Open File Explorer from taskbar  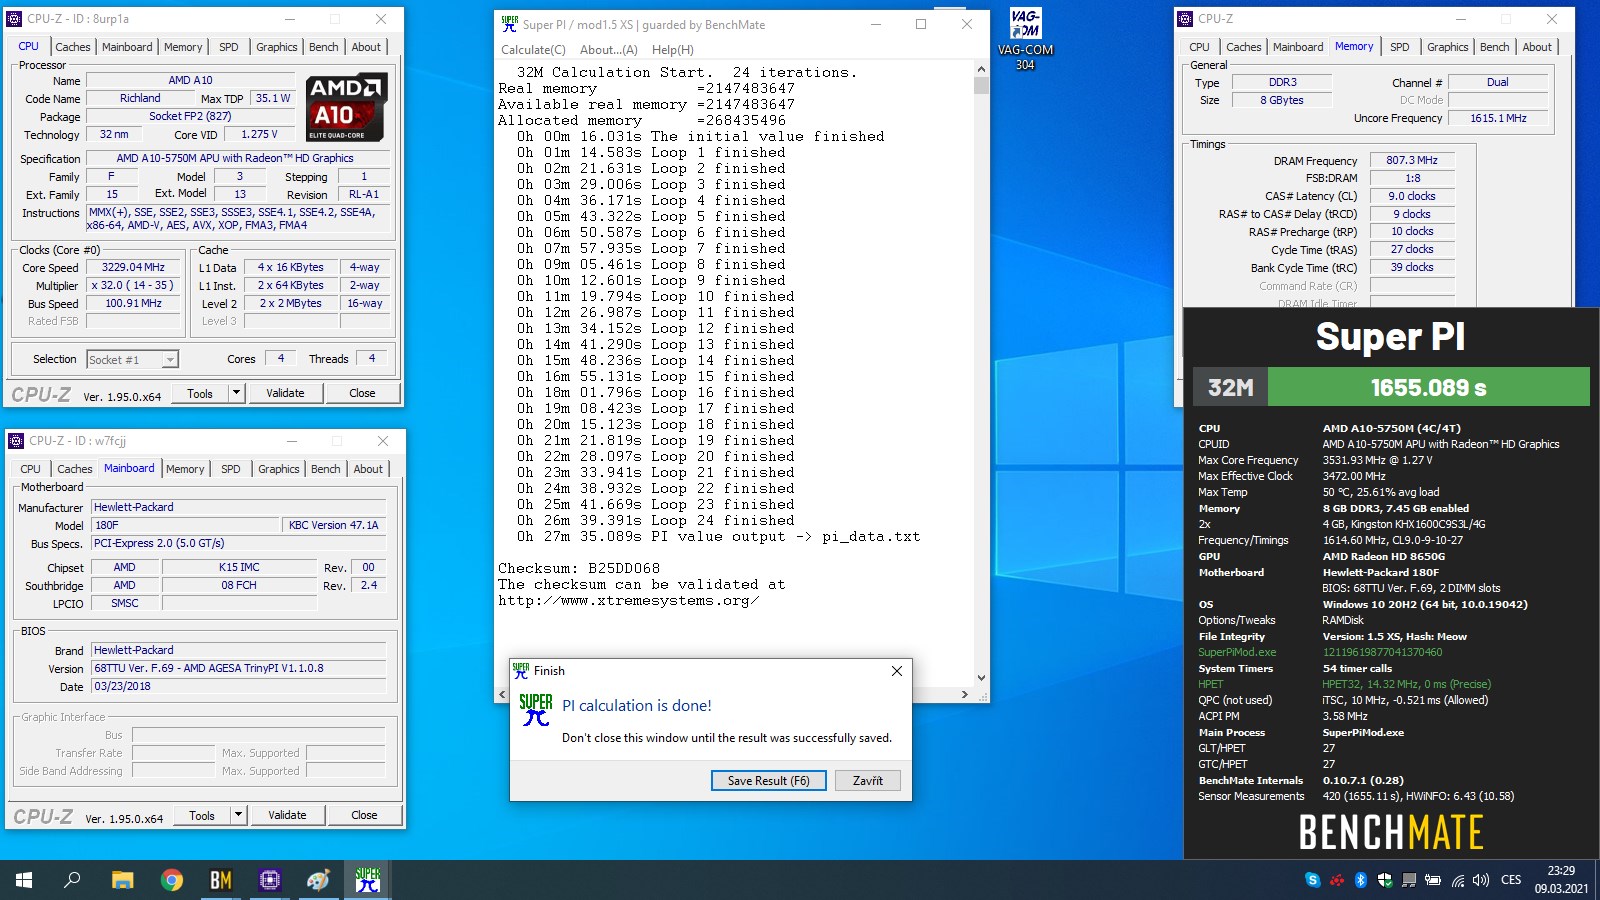coord(122,880)
